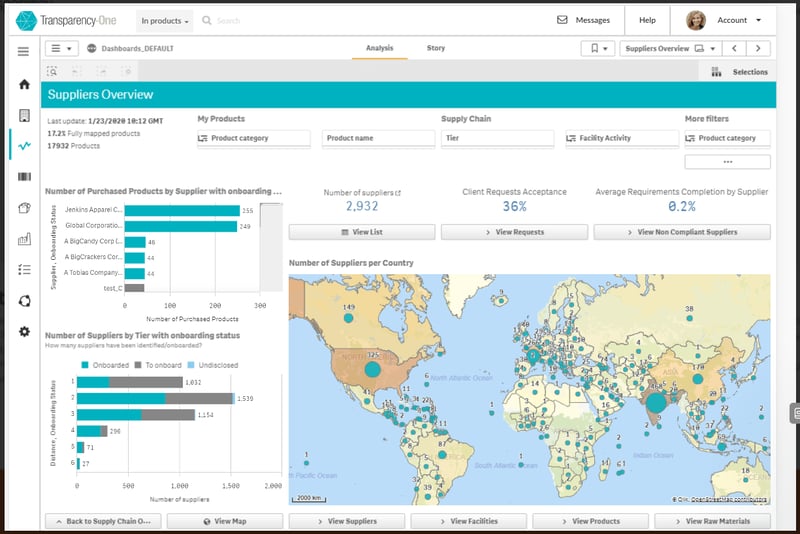Click View Non Compliant Suppliers button

682,232
